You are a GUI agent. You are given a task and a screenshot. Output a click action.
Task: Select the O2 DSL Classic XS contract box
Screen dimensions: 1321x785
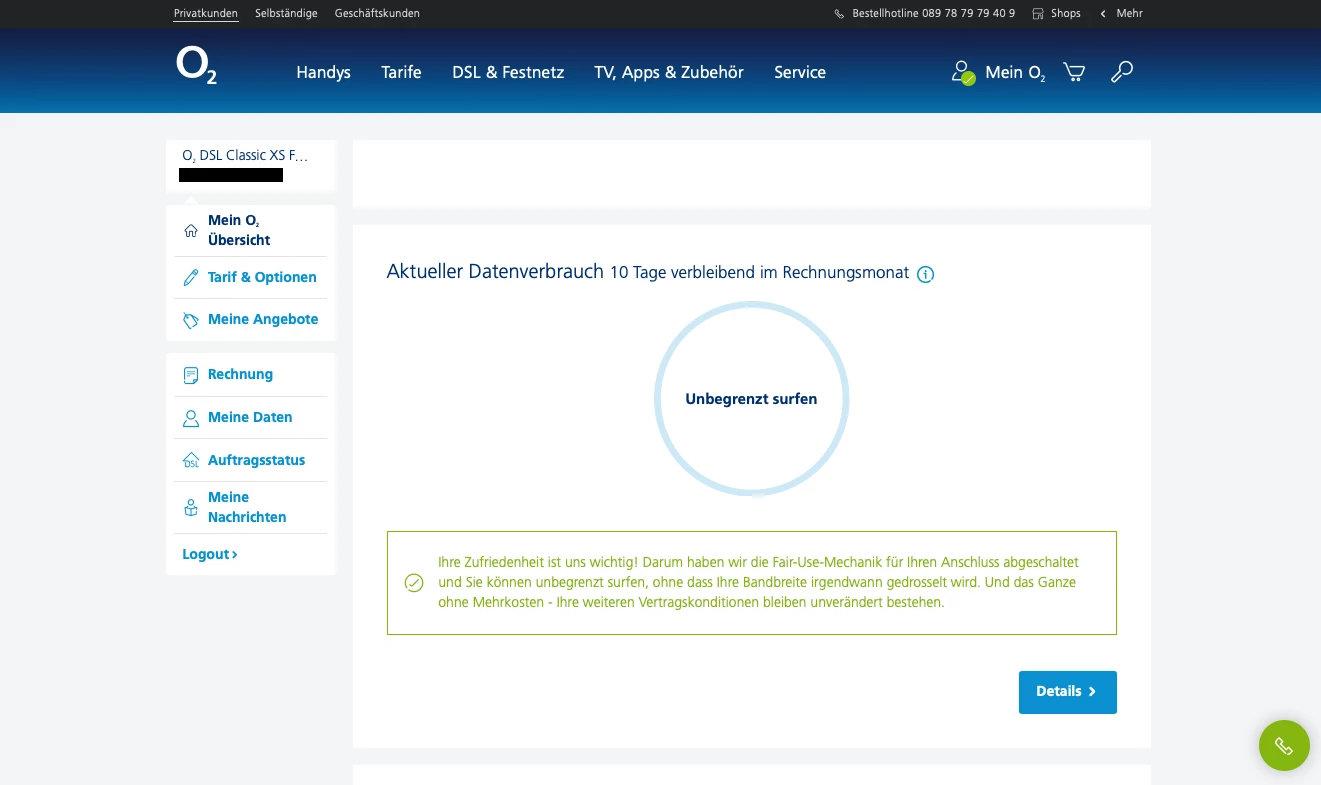[251, 166]
